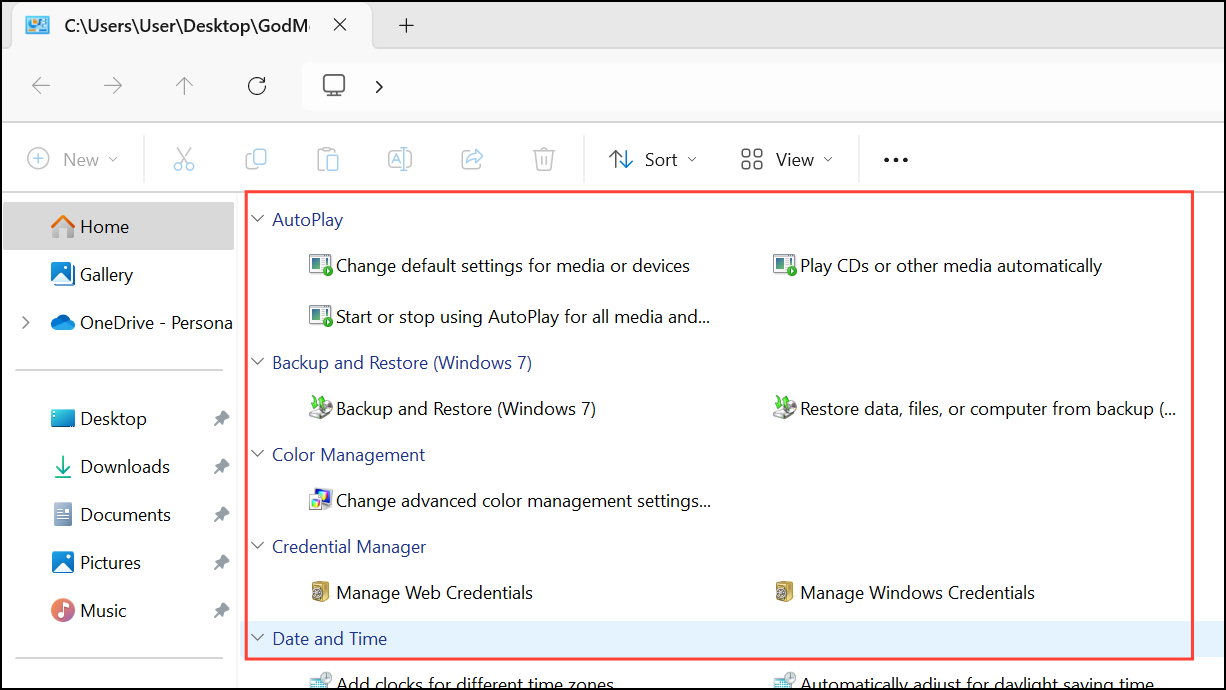
Task: Click AutoPlay icon beside Play CDs item
Action: [x=784, y=266]
